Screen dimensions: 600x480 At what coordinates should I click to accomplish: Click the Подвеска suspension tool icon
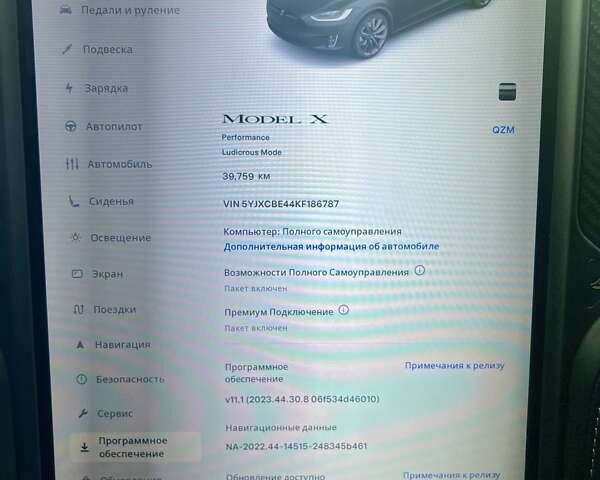tap(67, 49)
